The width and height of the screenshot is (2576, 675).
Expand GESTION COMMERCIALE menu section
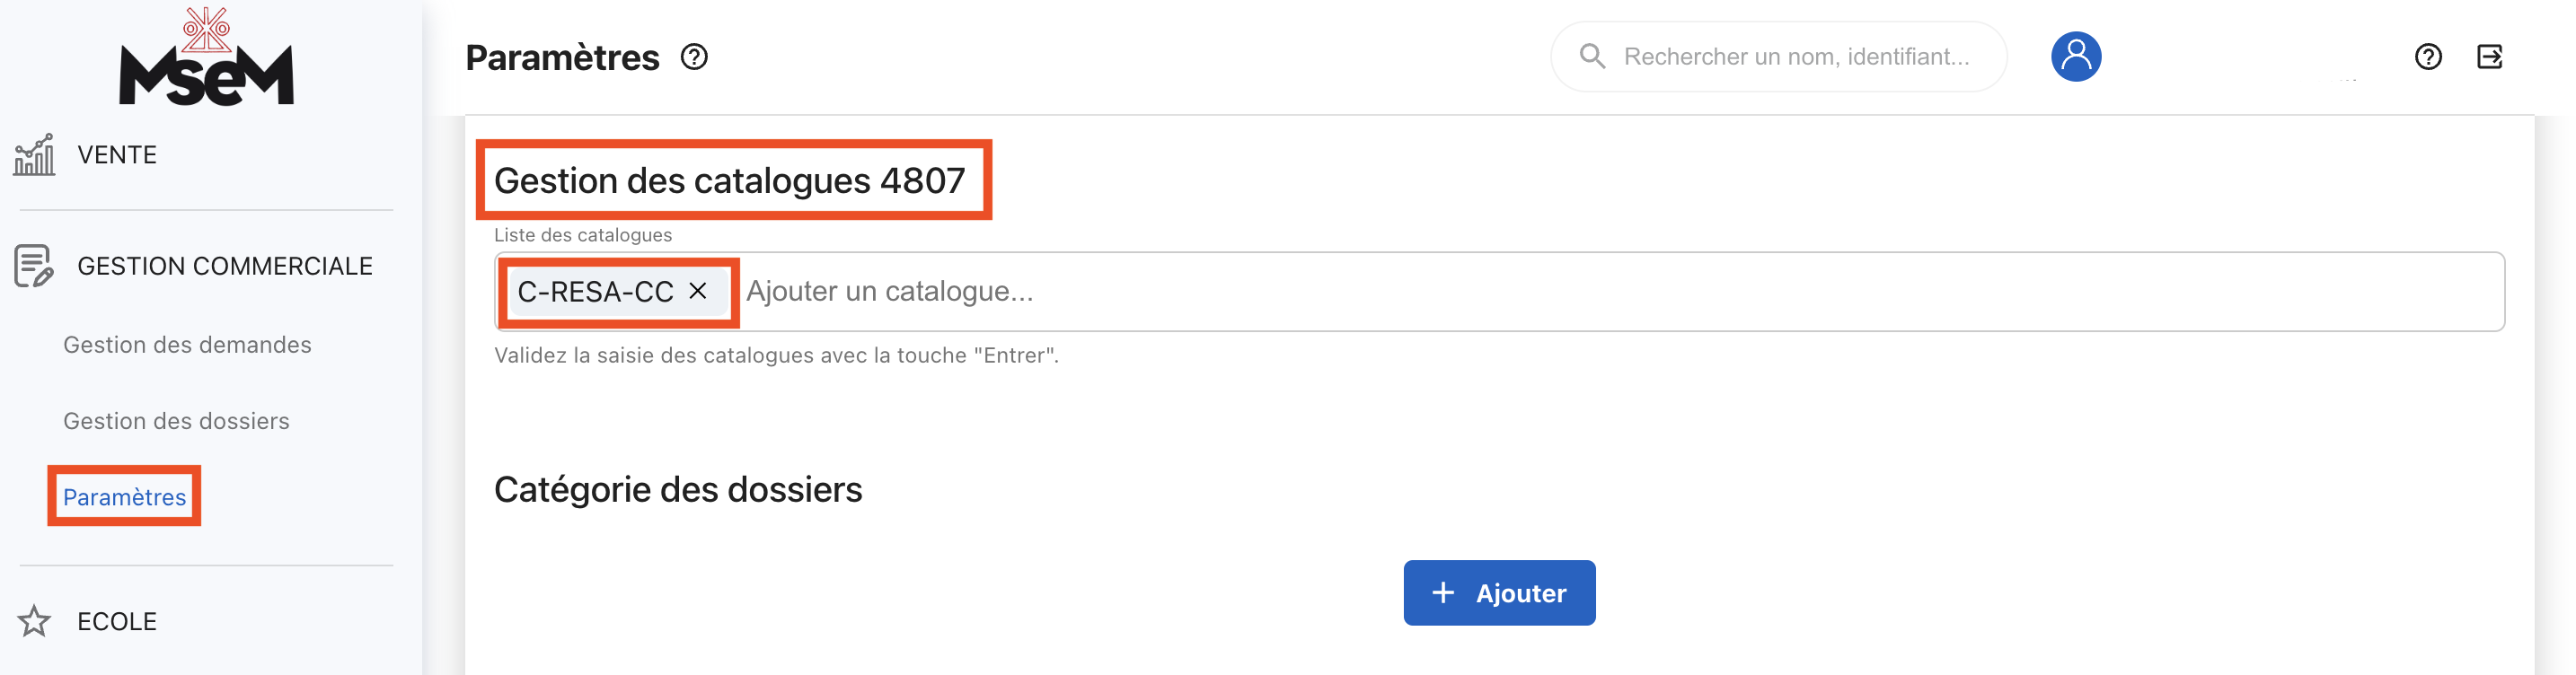[225, 266]
